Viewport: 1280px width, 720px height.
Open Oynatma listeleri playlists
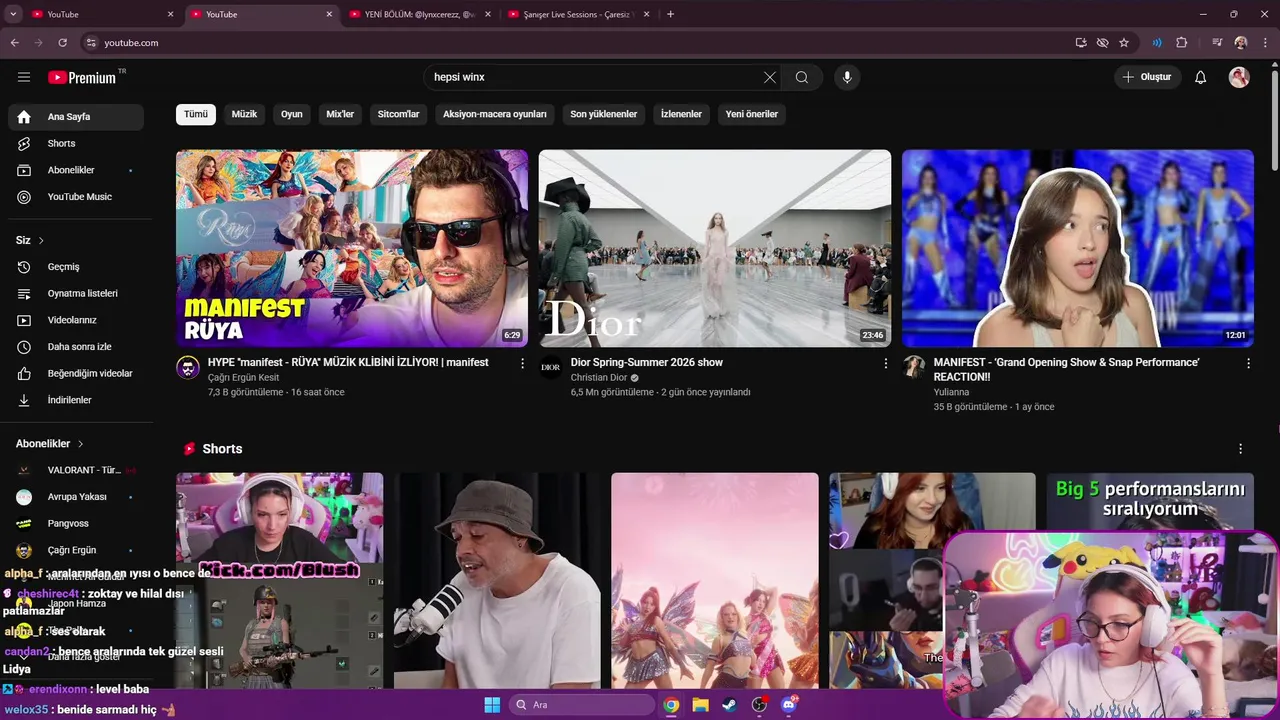pyautogui.click(x=76, y=293)
